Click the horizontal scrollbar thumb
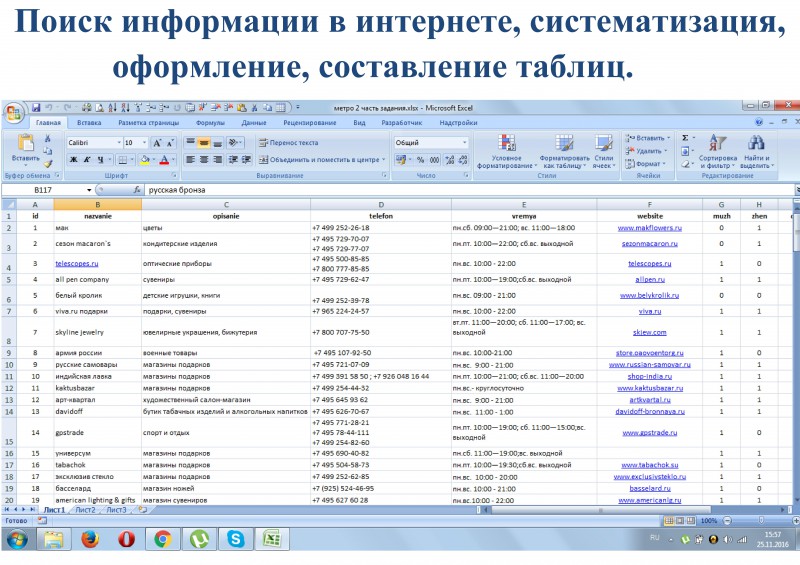 coord(601,510)
